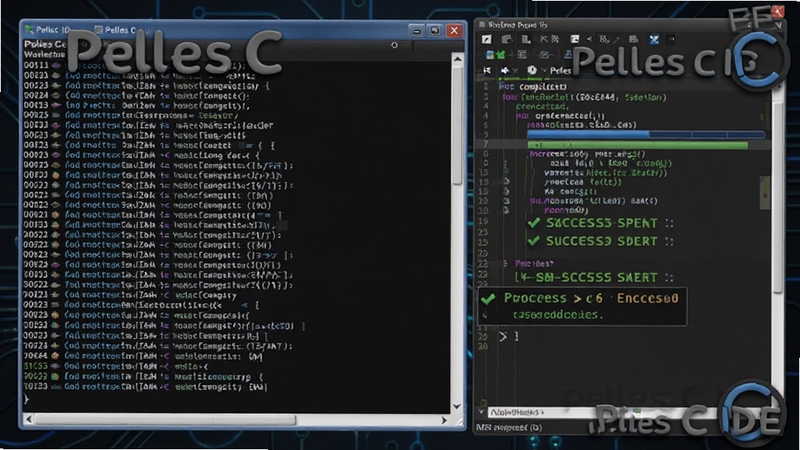Click the grid icon left of the blue X icon

point(634,39)
